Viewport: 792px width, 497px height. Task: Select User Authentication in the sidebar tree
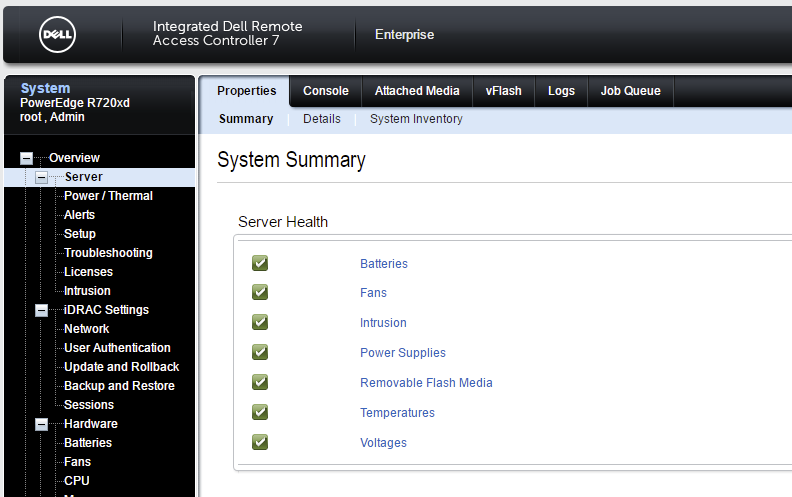pyautogui.click(x=117, y=348)
